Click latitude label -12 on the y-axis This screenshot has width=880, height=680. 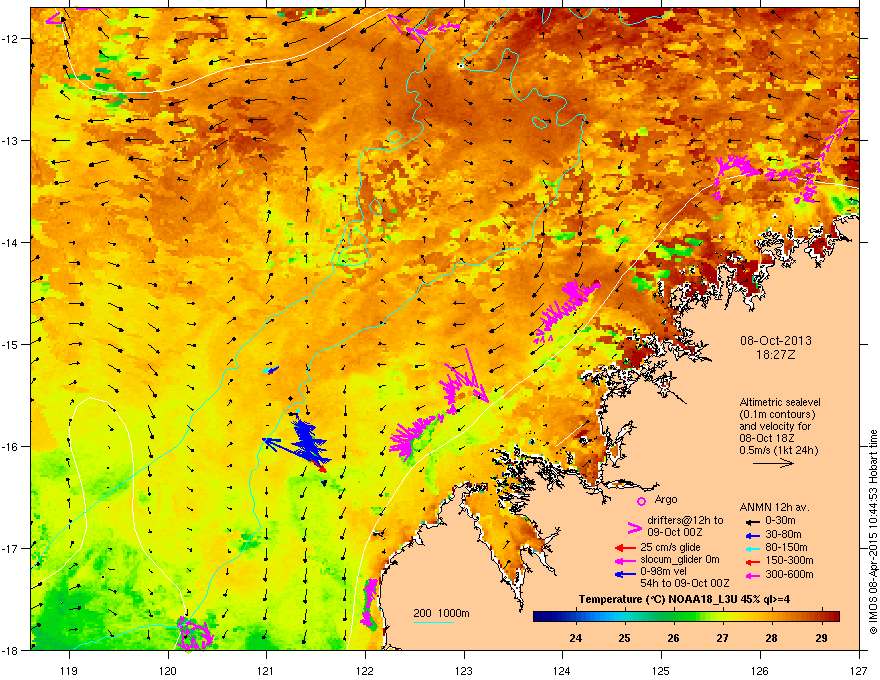click(x=11, y=38)
